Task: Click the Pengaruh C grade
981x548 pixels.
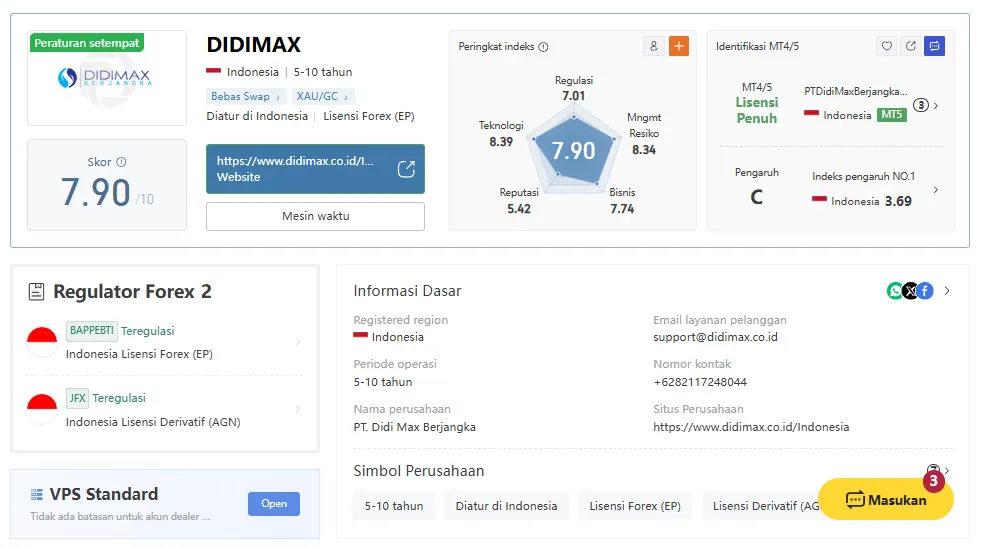Action: (x=756, y=197)
